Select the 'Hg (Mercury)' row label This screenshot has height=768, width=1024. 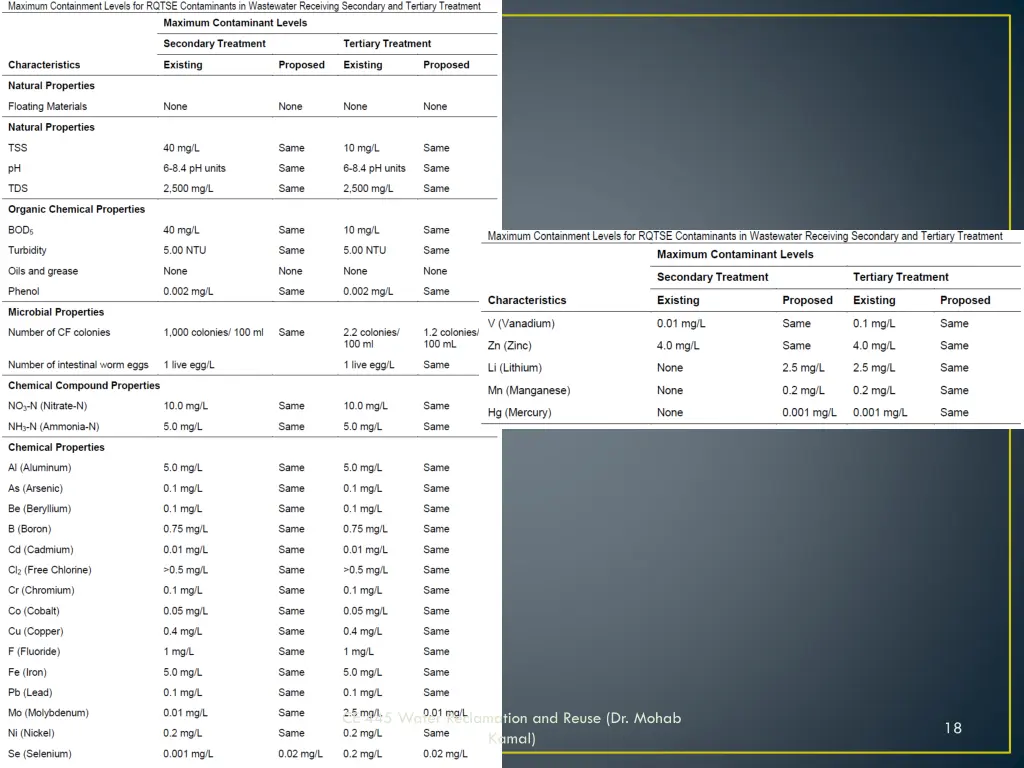pyautogui.click(x=519, y=413)
